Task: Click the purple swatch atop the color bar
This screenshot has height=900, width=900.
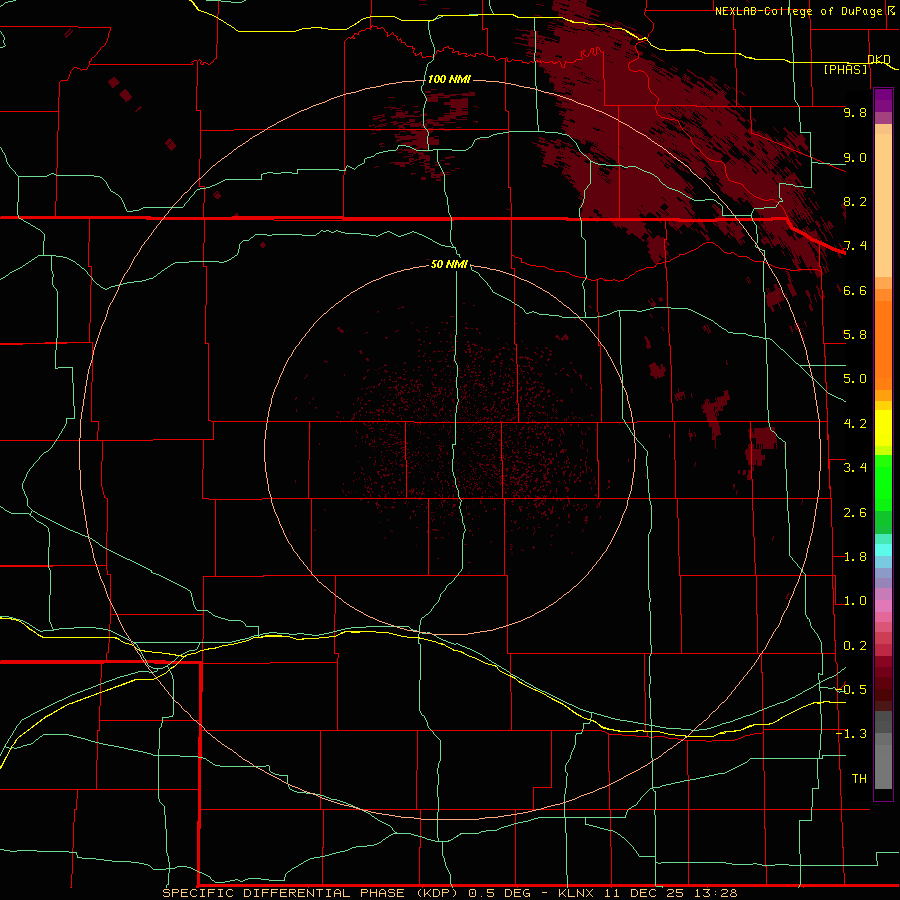Action: (x=883, y=100)
